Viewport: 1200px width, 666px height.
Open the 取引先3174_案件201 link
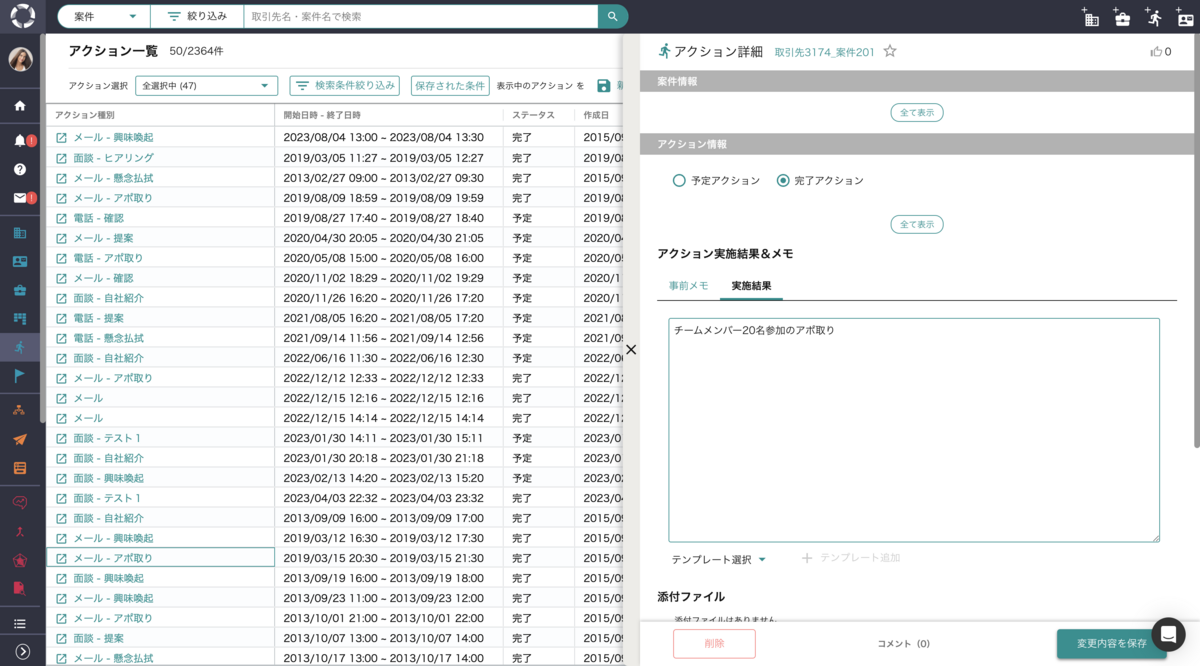[824, 52]
